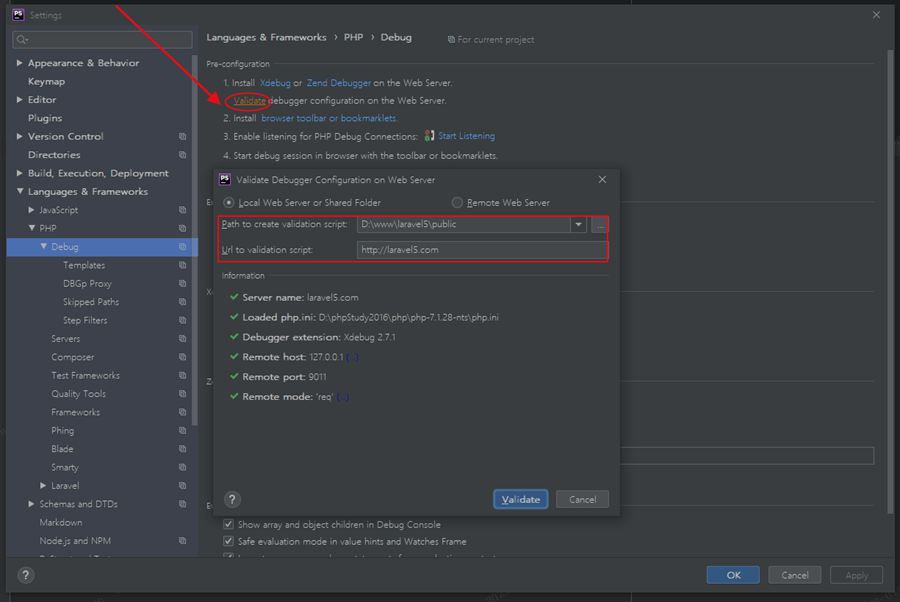Screen dimensions: 900x602
Task: Click the info link icon after Remote host
Action: [353, 357]
